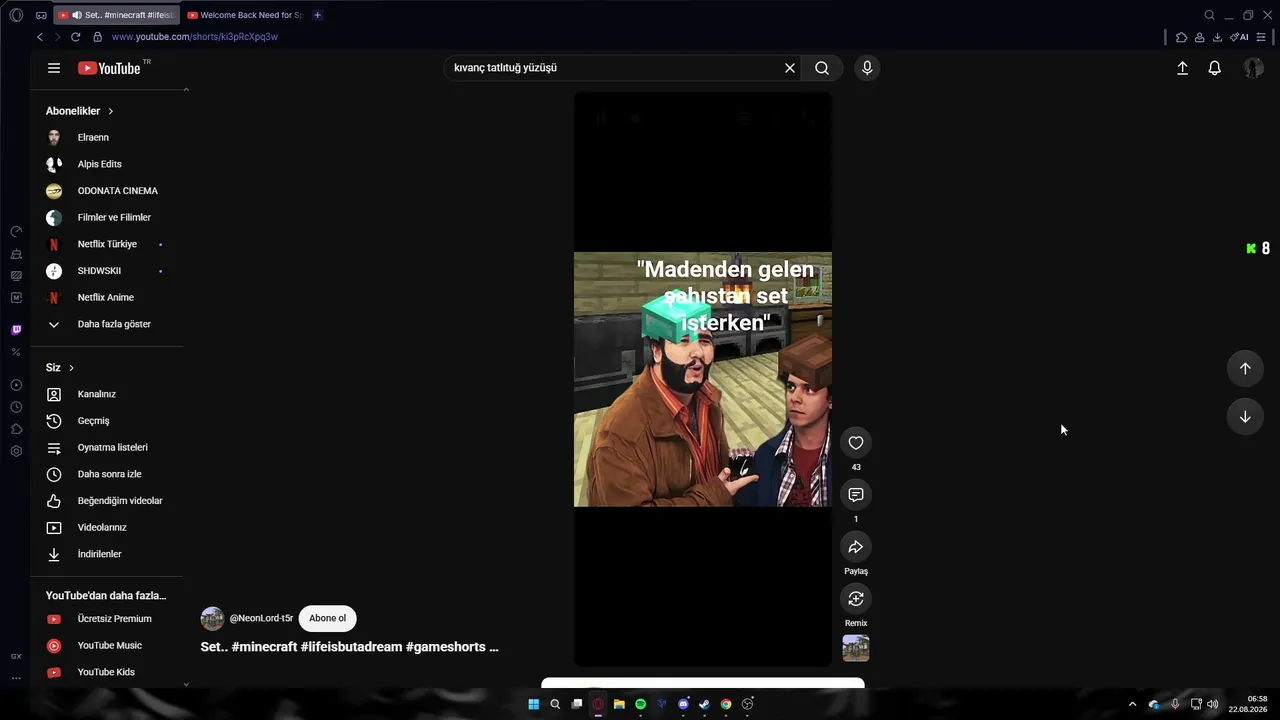Open the account avatar menu
The height and width of the screenshot is (720, 1280).
click(x=1253, y=68)
